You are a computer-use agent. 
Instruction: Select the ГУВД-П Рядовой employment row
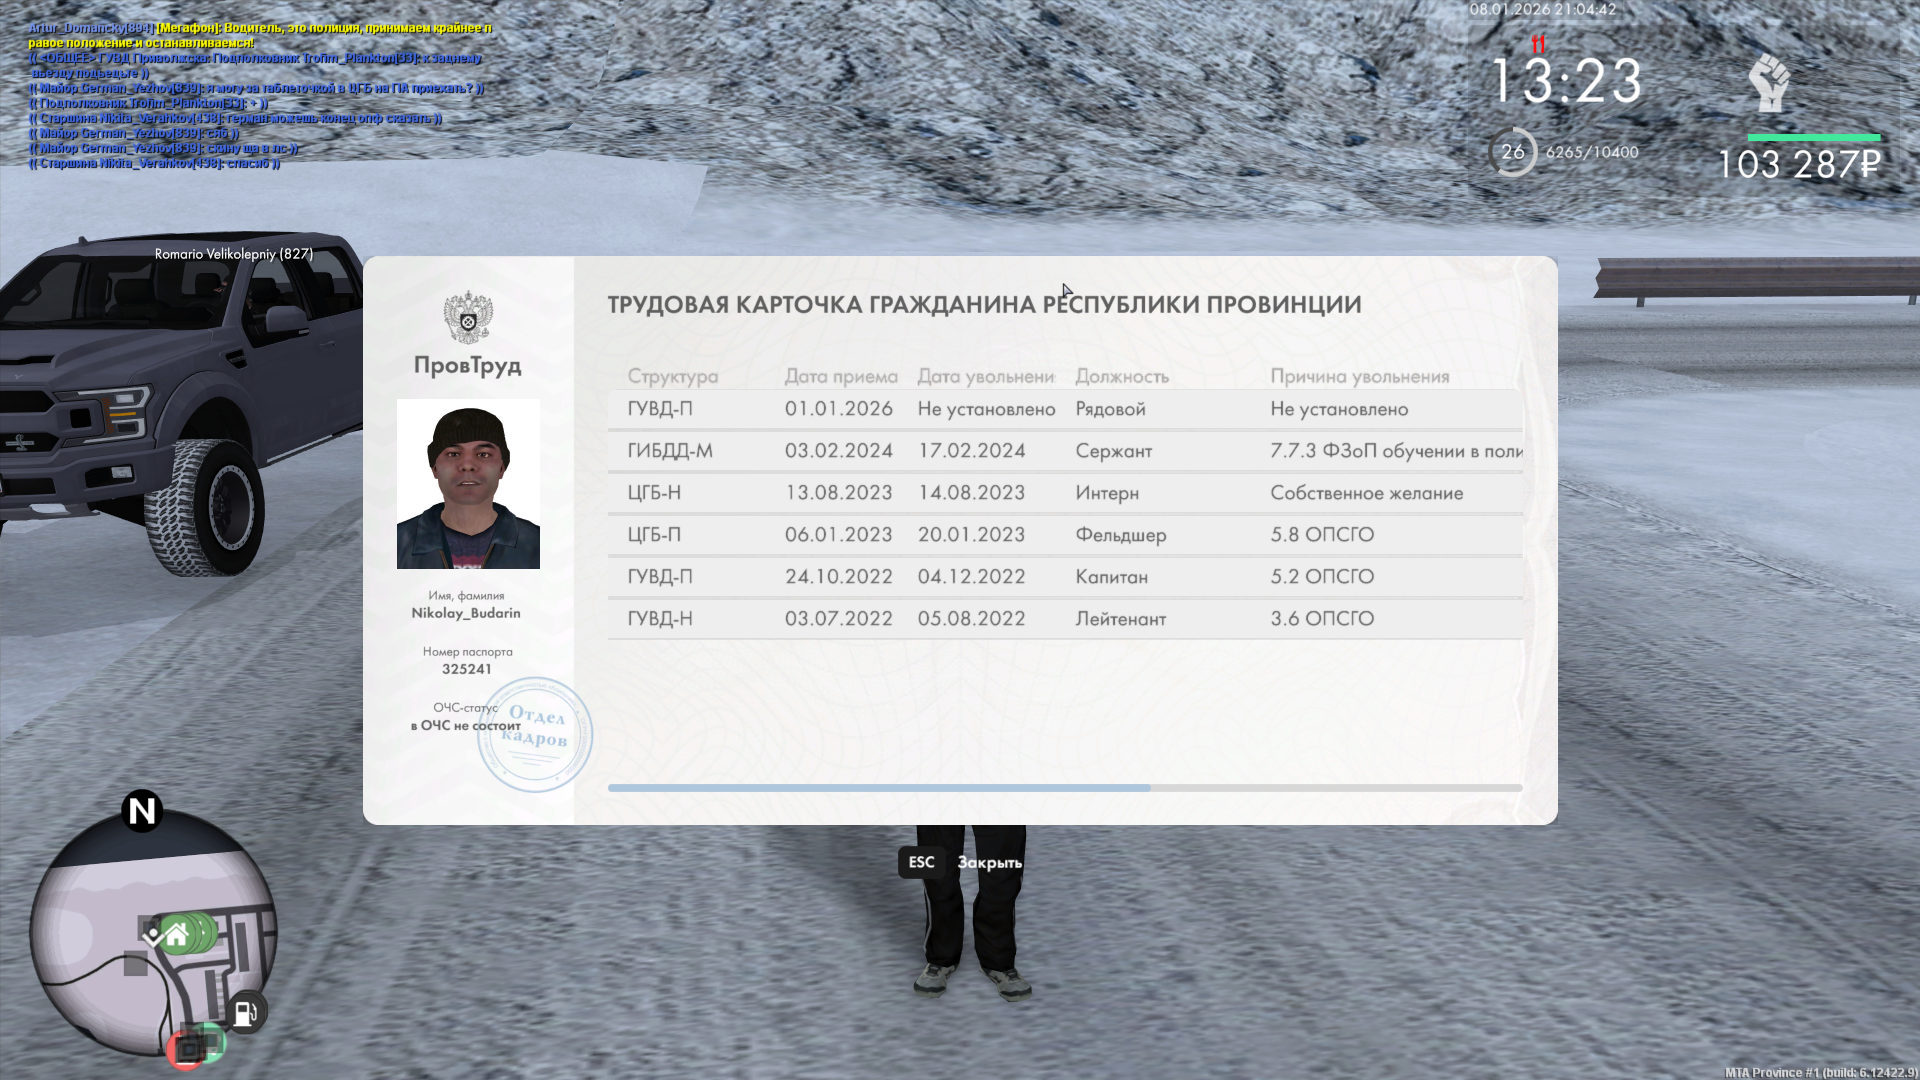coord(1064,409)
